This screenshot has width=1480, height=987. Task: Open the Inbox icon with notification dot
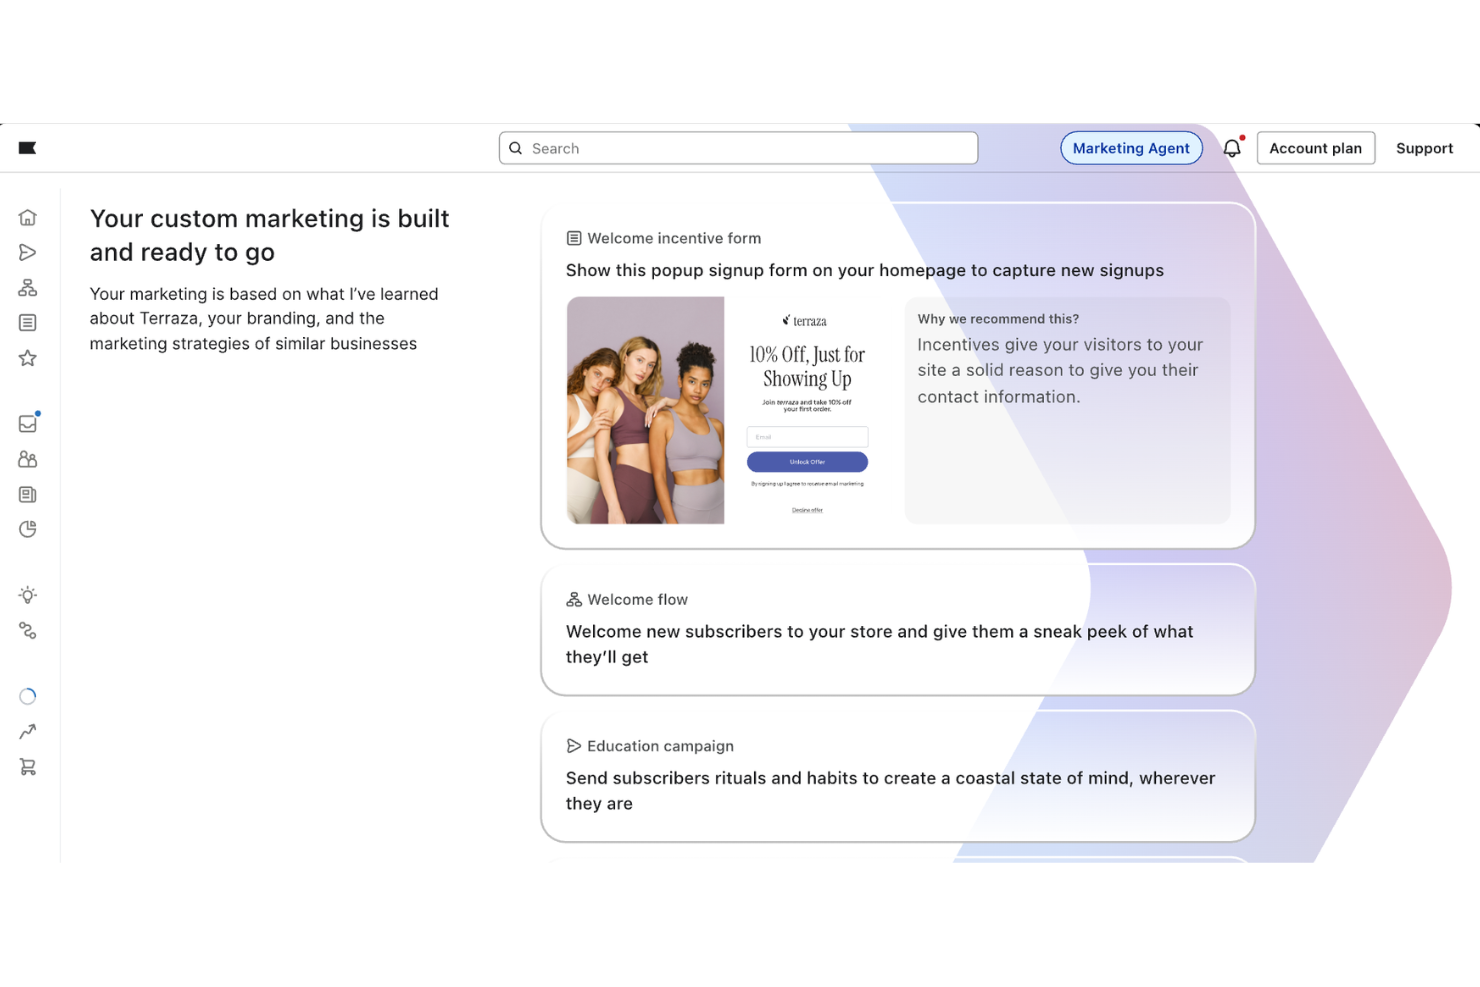point(28,423)
